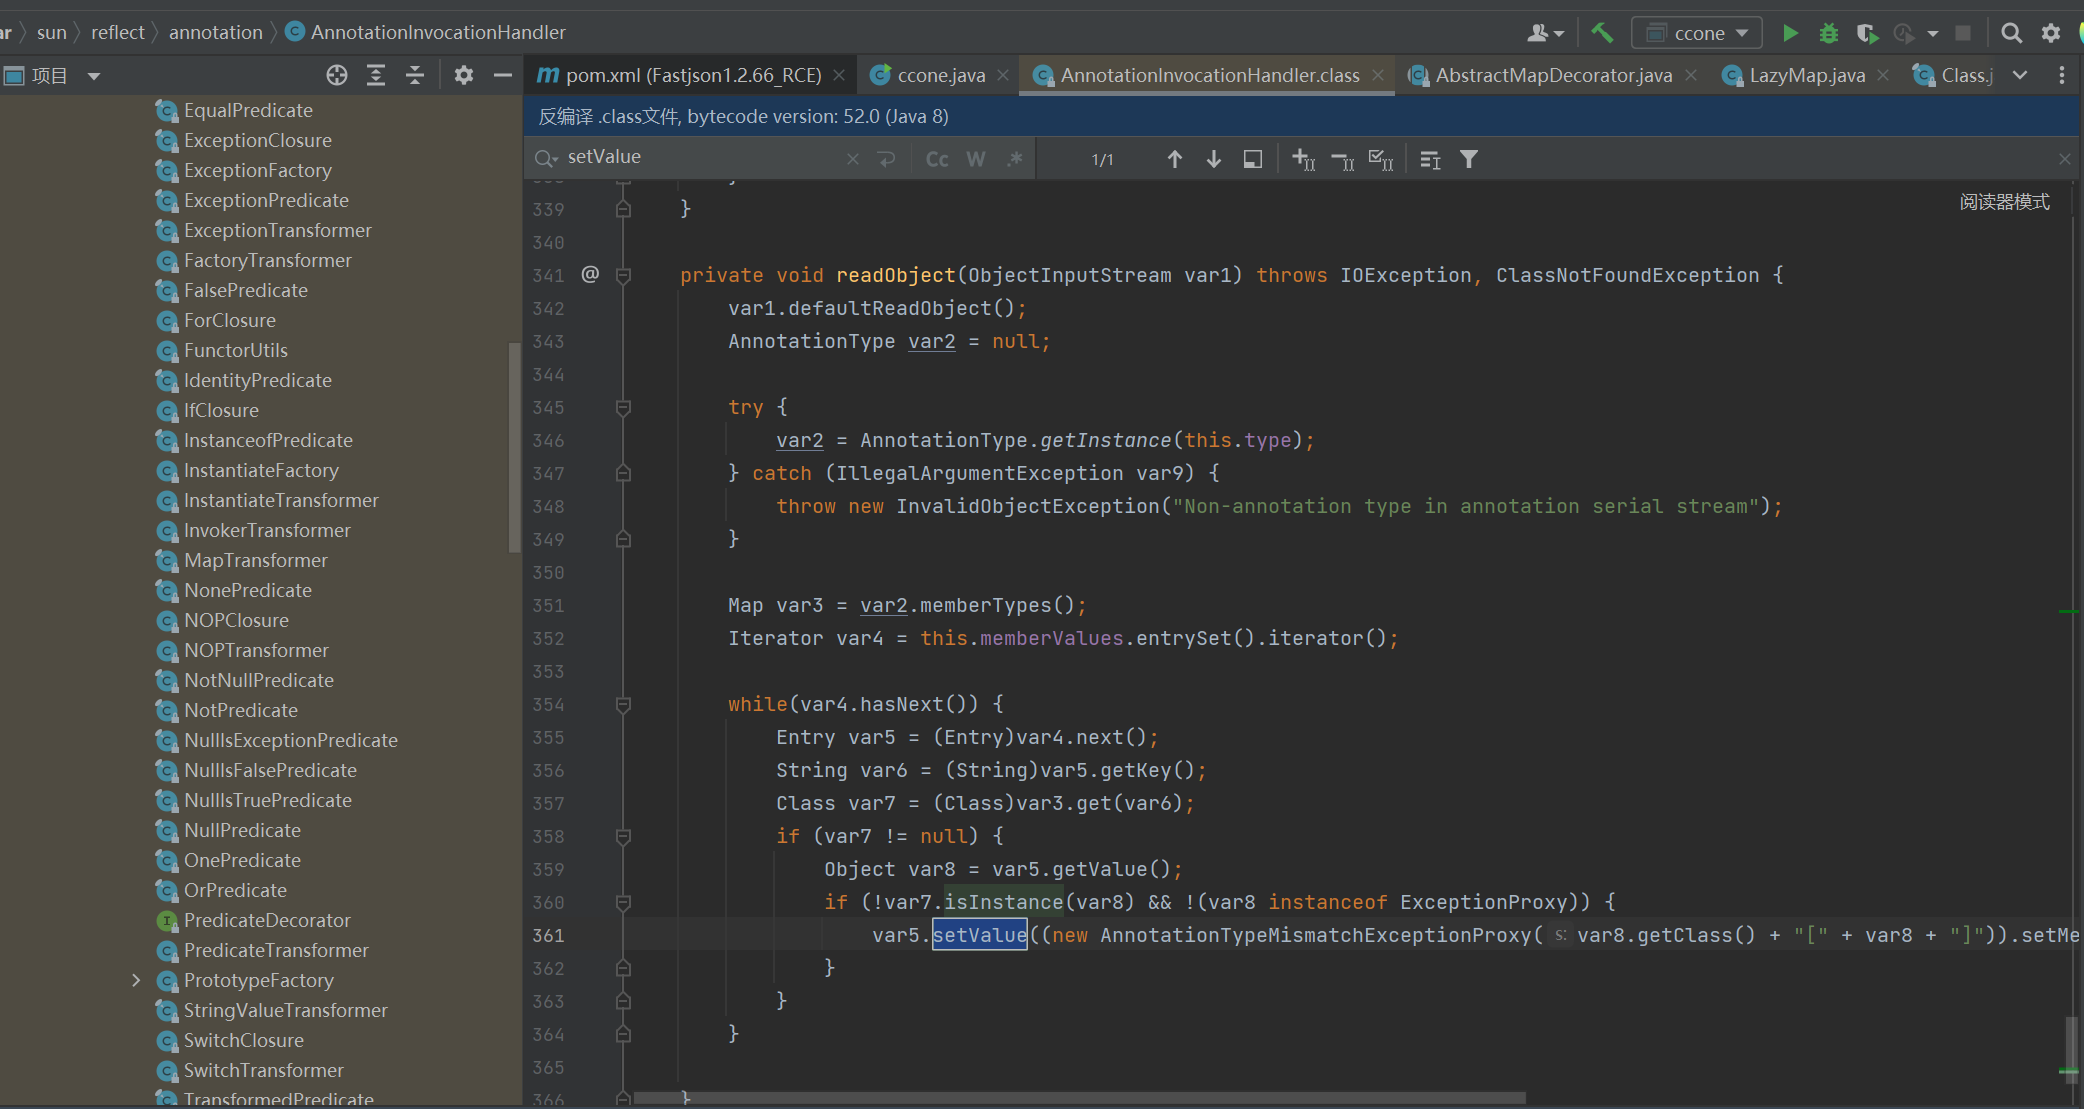This screenshot has width=2084, height=1109.
Task: Click the stop process square button
Action: pos(1963,33)
